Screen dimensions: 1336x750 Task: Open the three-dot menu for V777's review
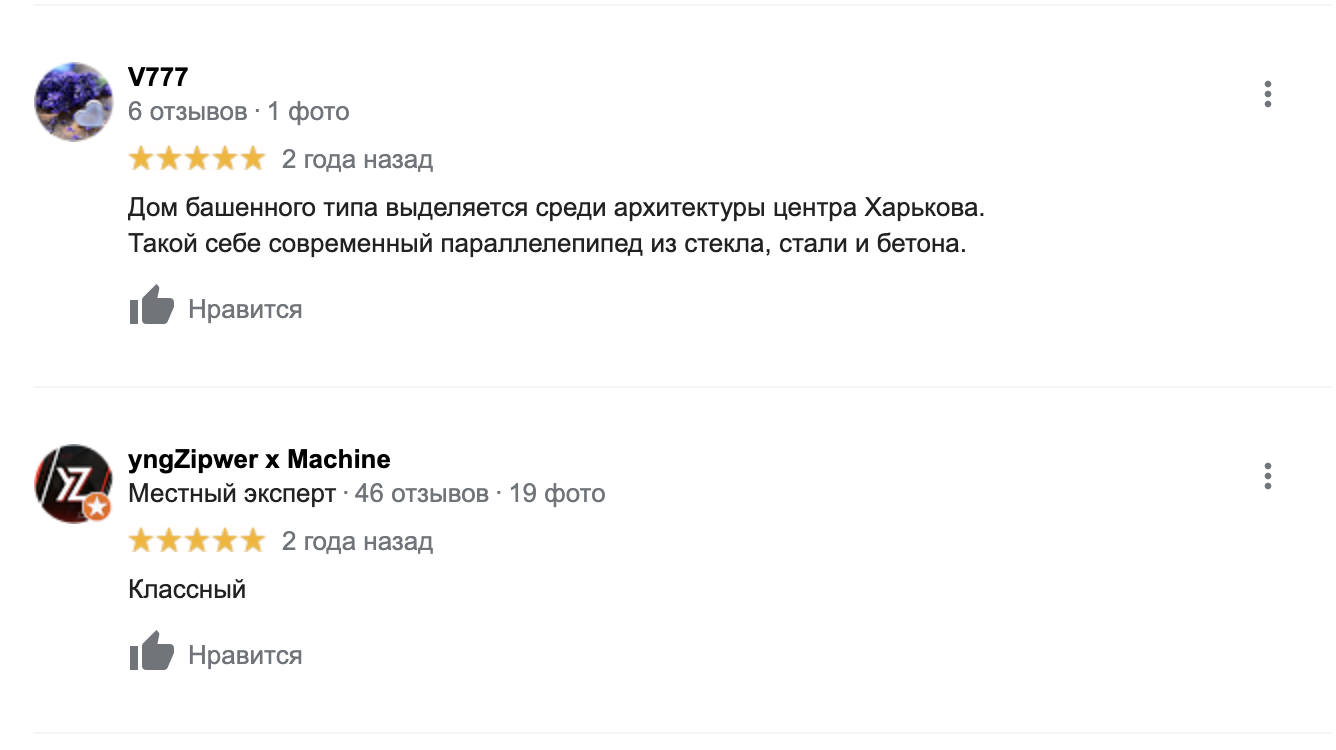[x=1267, y=95]
